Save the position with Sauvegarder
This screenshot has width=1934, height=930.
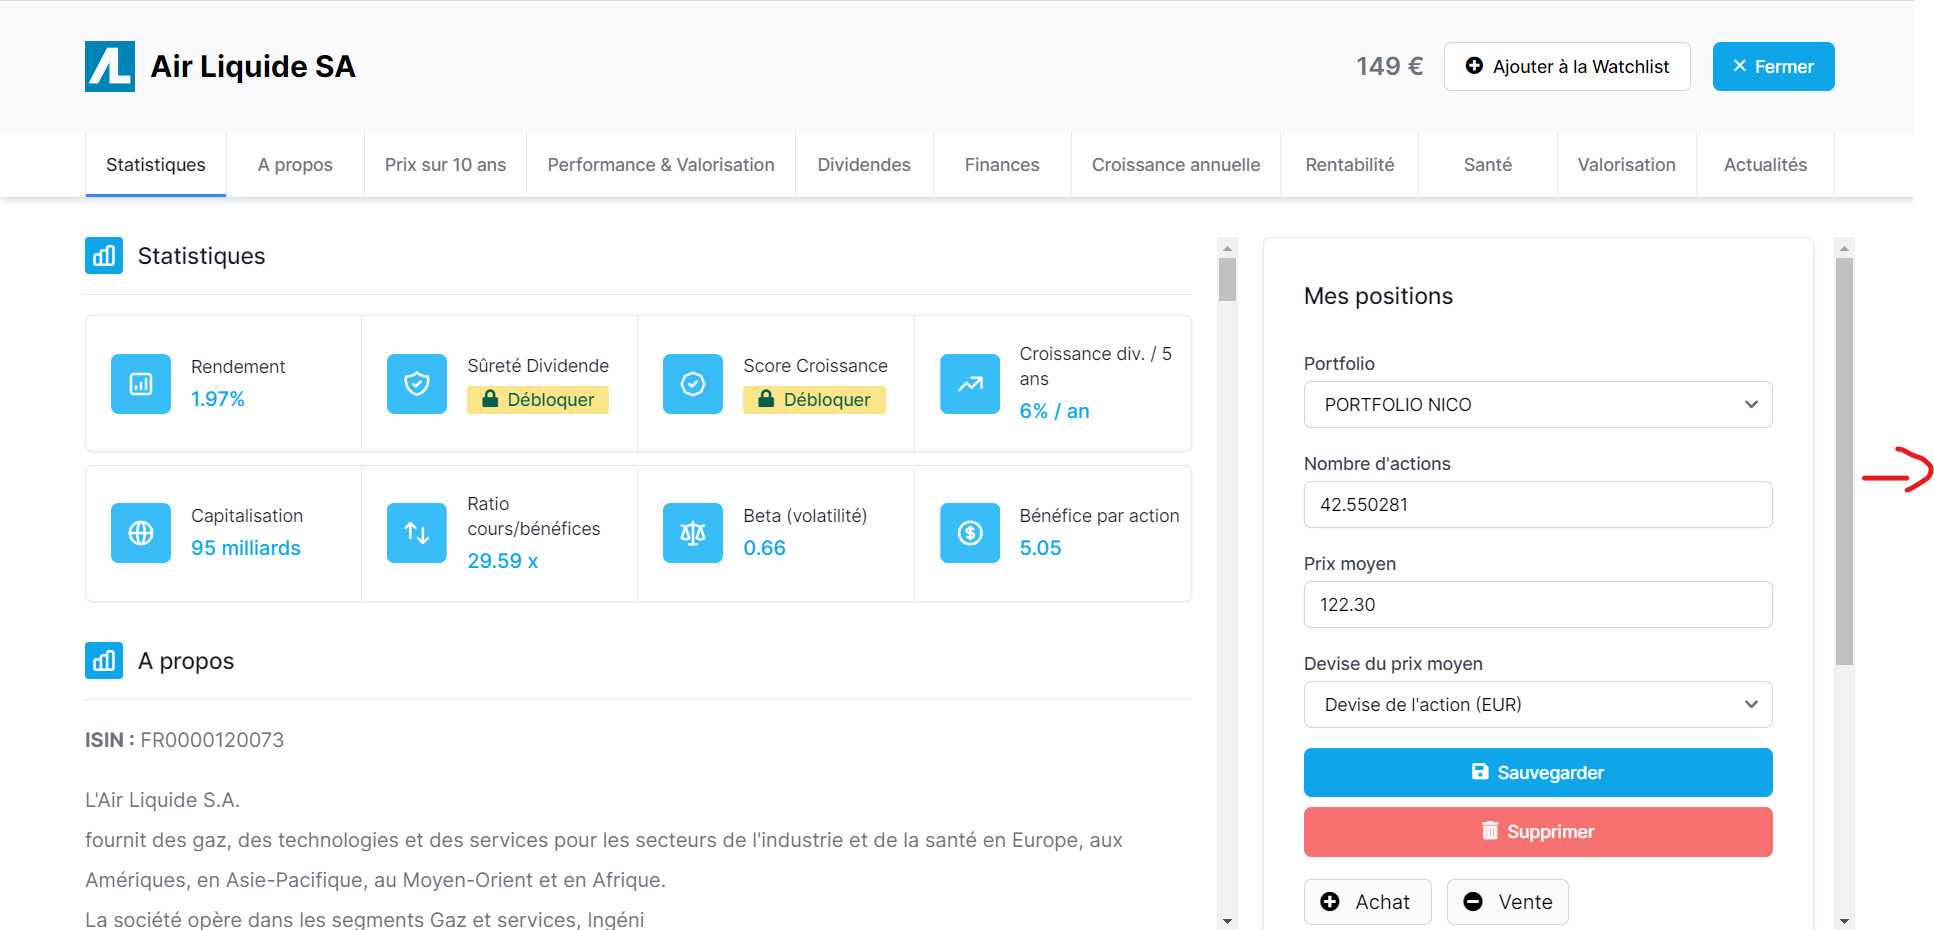[1538, 772]
